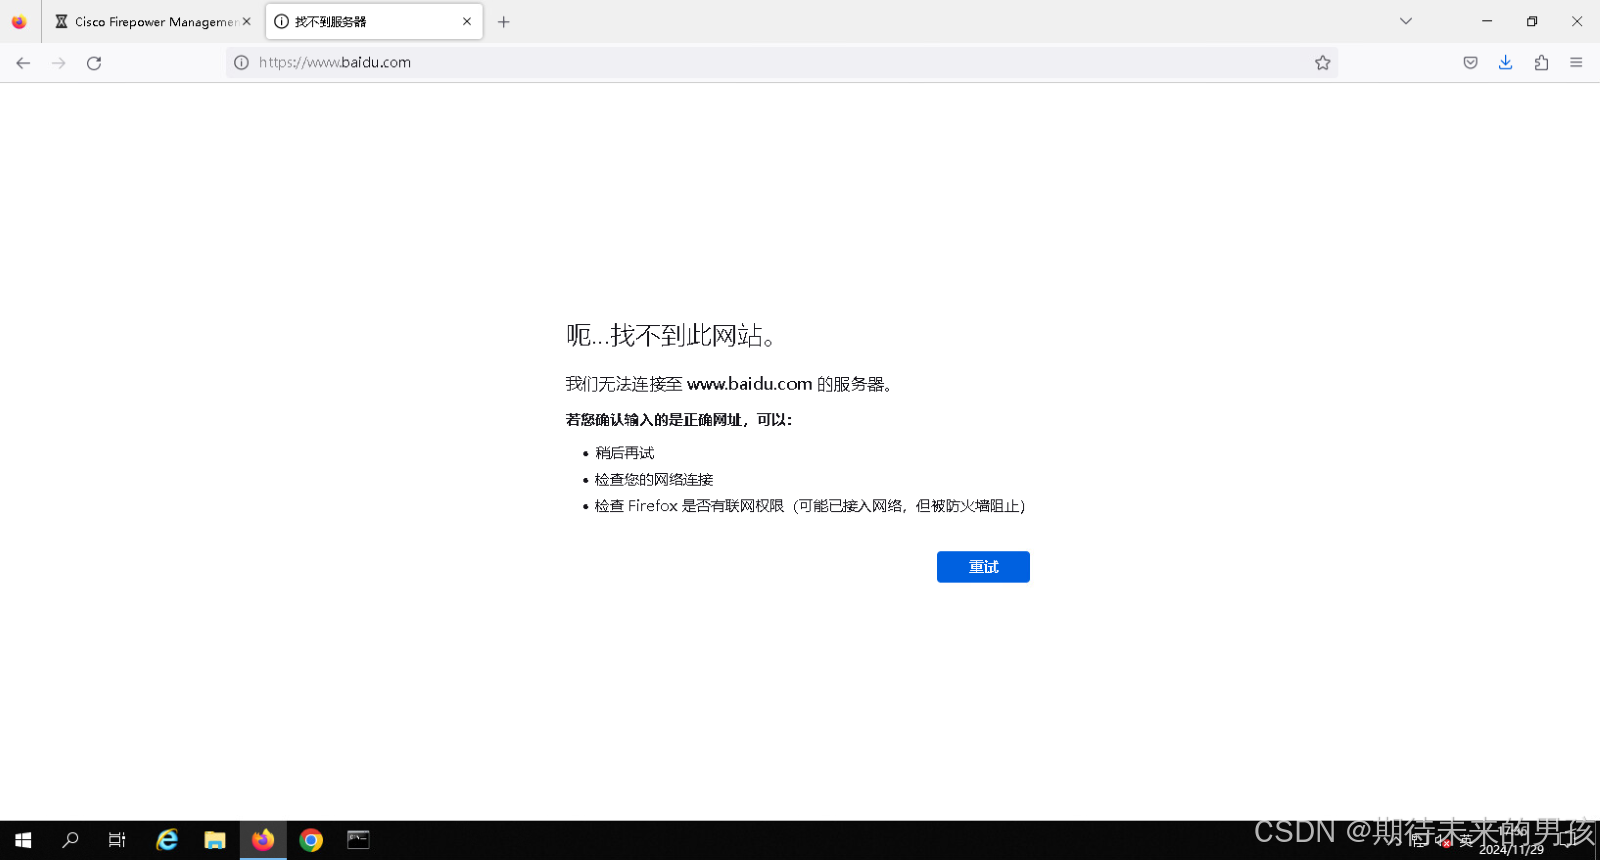Show site information icon in address bar

point(241,62)
